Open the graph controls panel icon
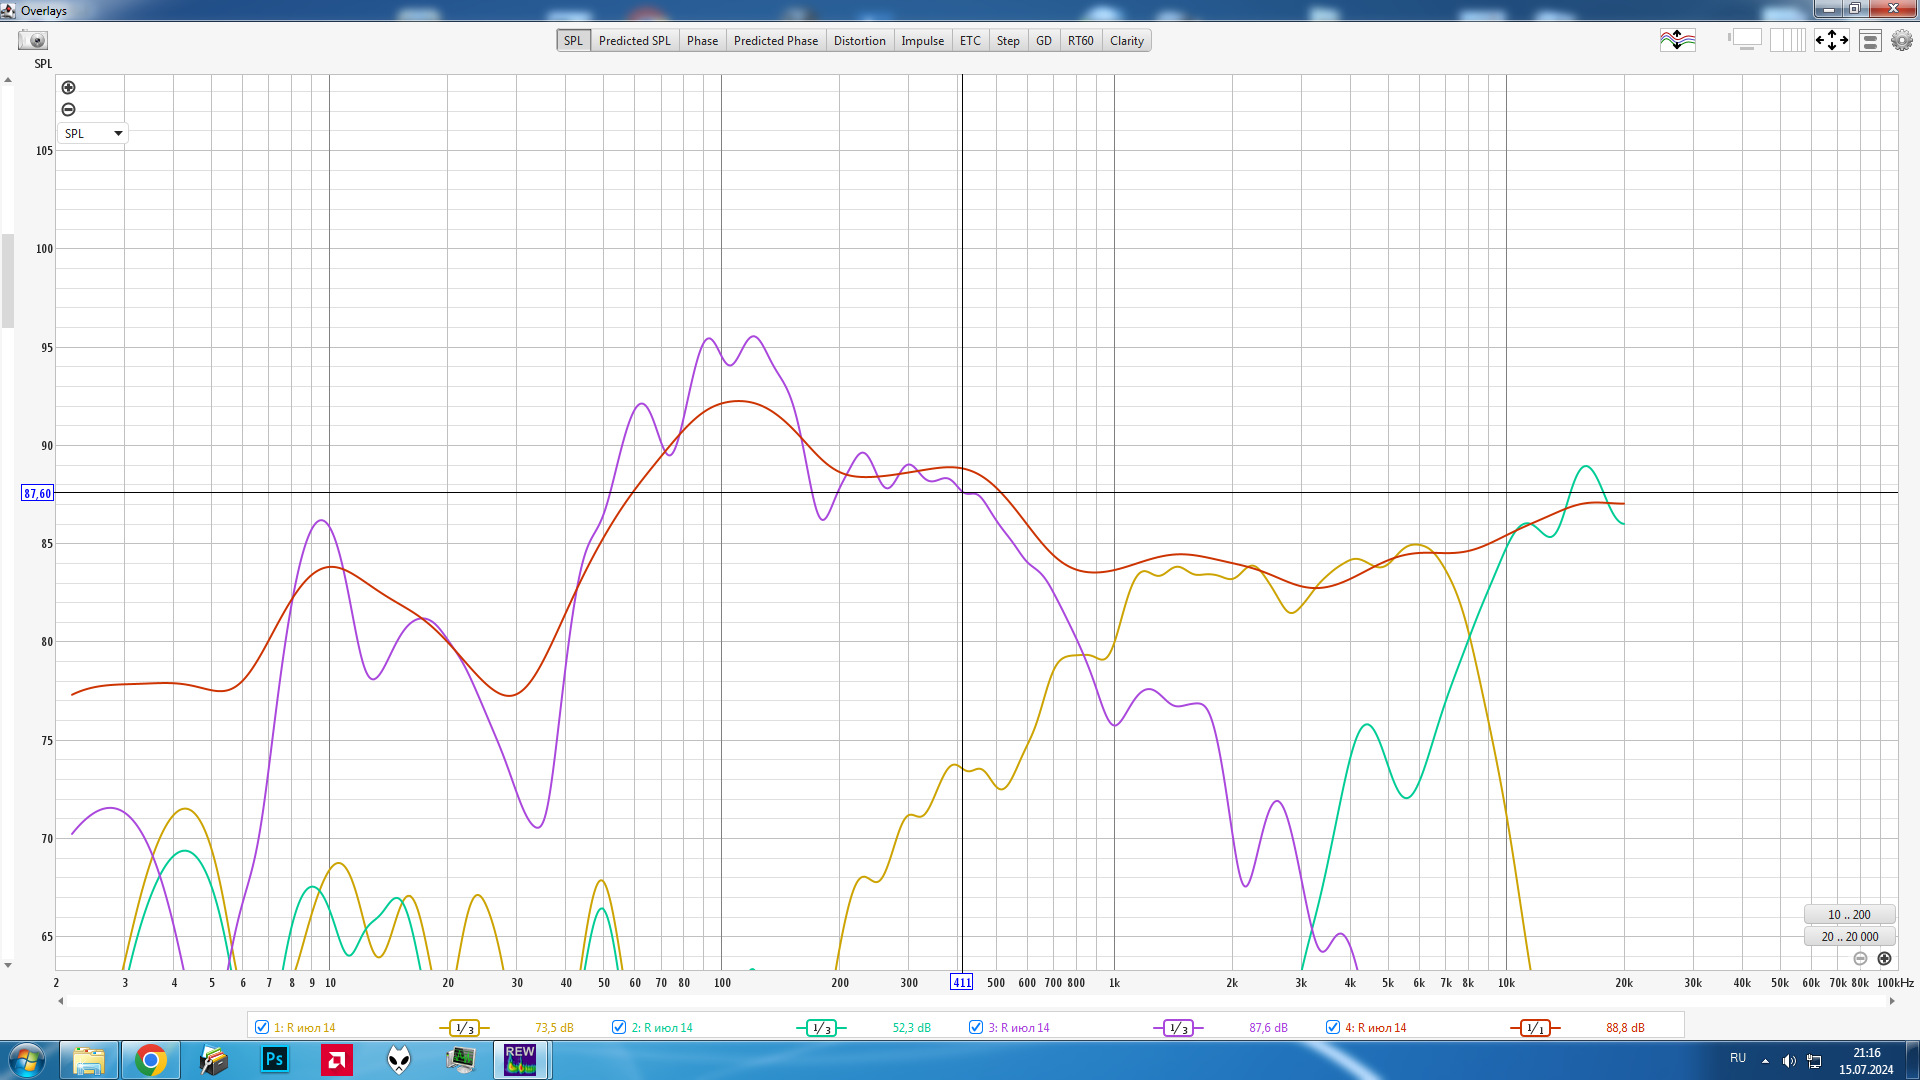The image size is (1920, 1080). (1870, 41)
